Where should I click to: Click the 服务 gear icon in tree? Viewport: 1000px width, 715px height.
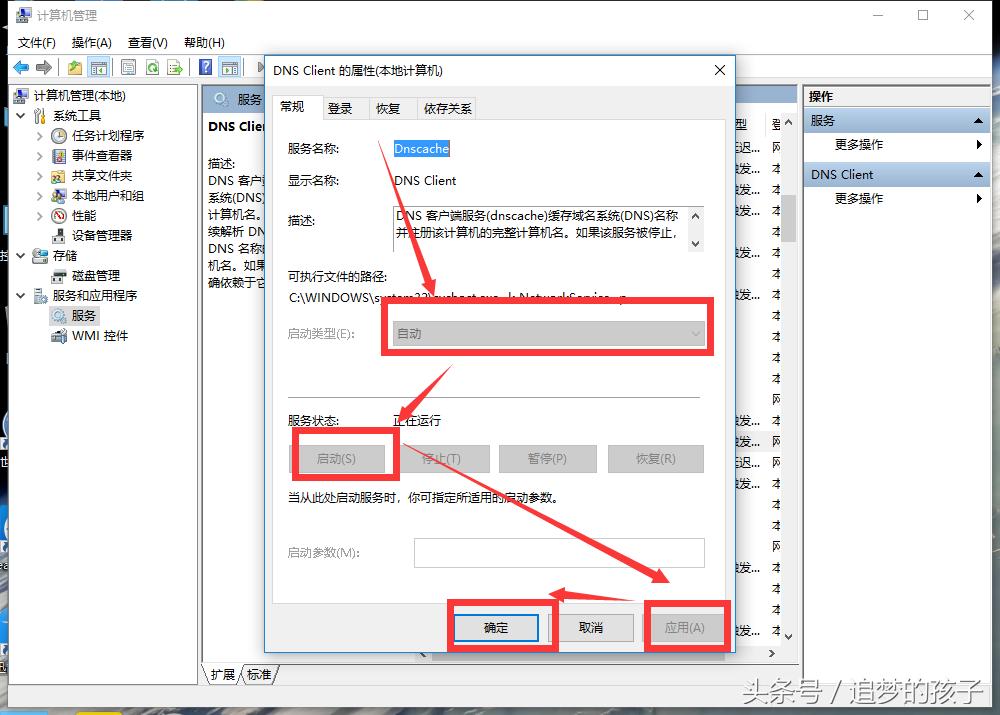[59, 316]
